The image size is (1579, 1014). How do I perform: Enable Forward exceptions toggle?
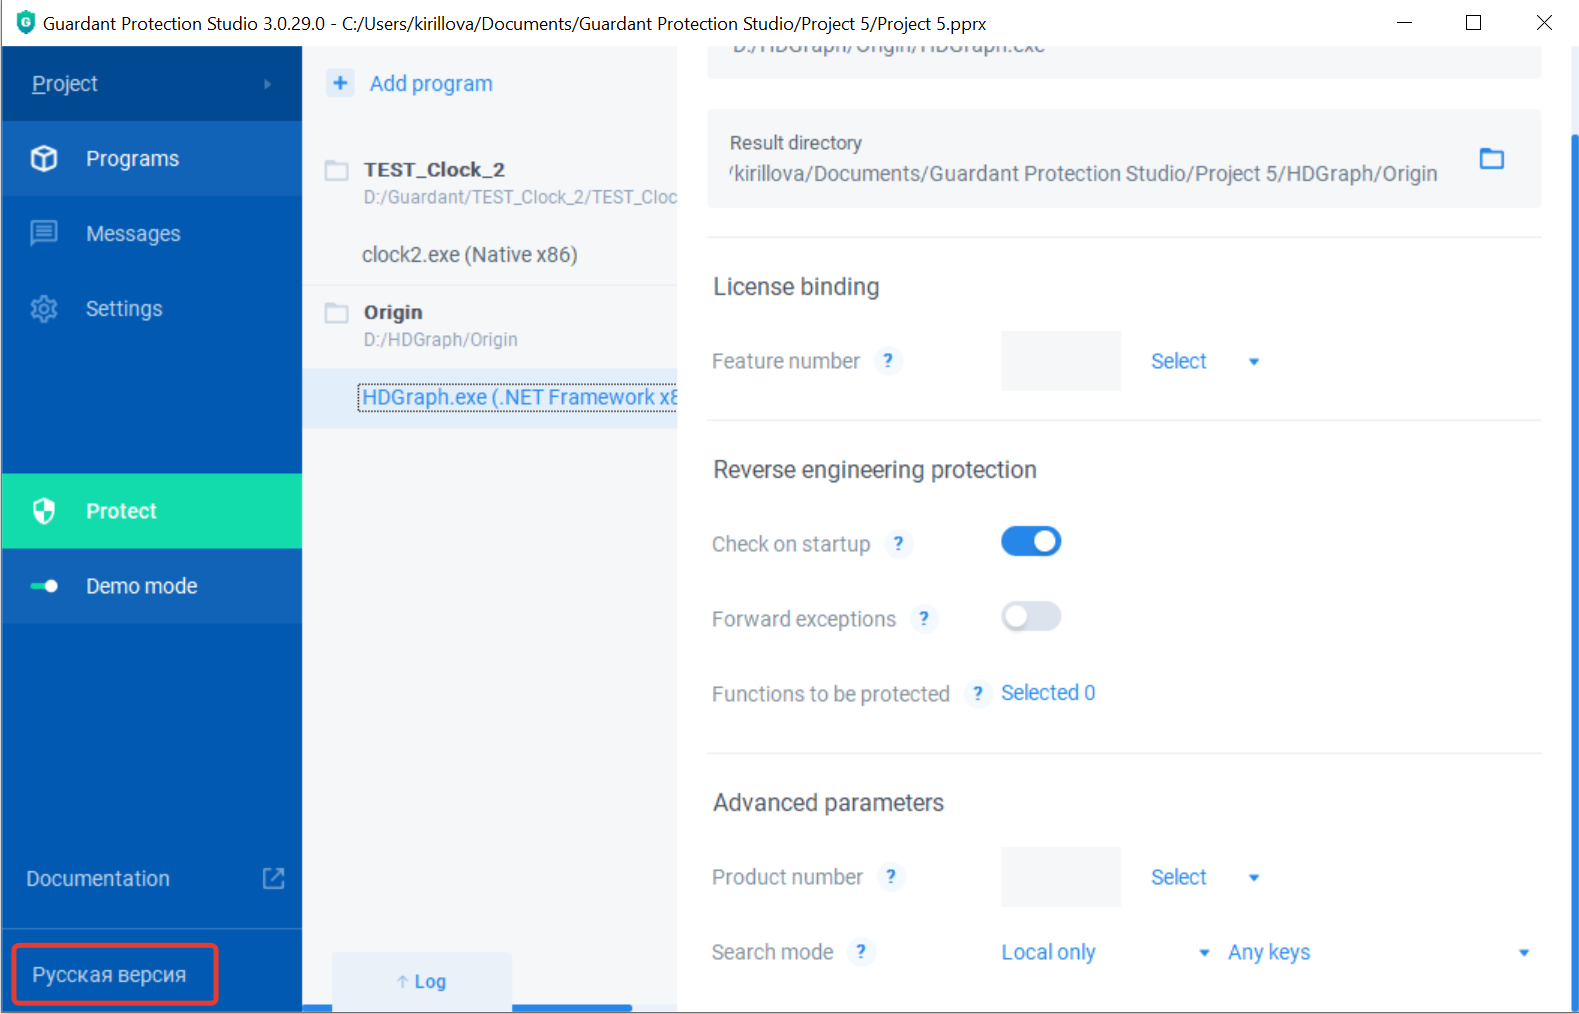1030,617
